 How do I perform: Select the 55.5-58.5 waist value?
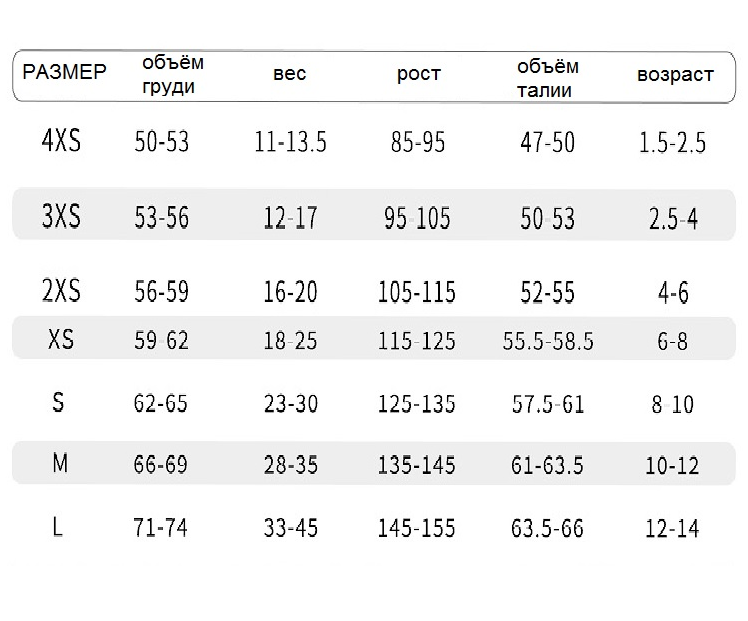coord(548,341)
